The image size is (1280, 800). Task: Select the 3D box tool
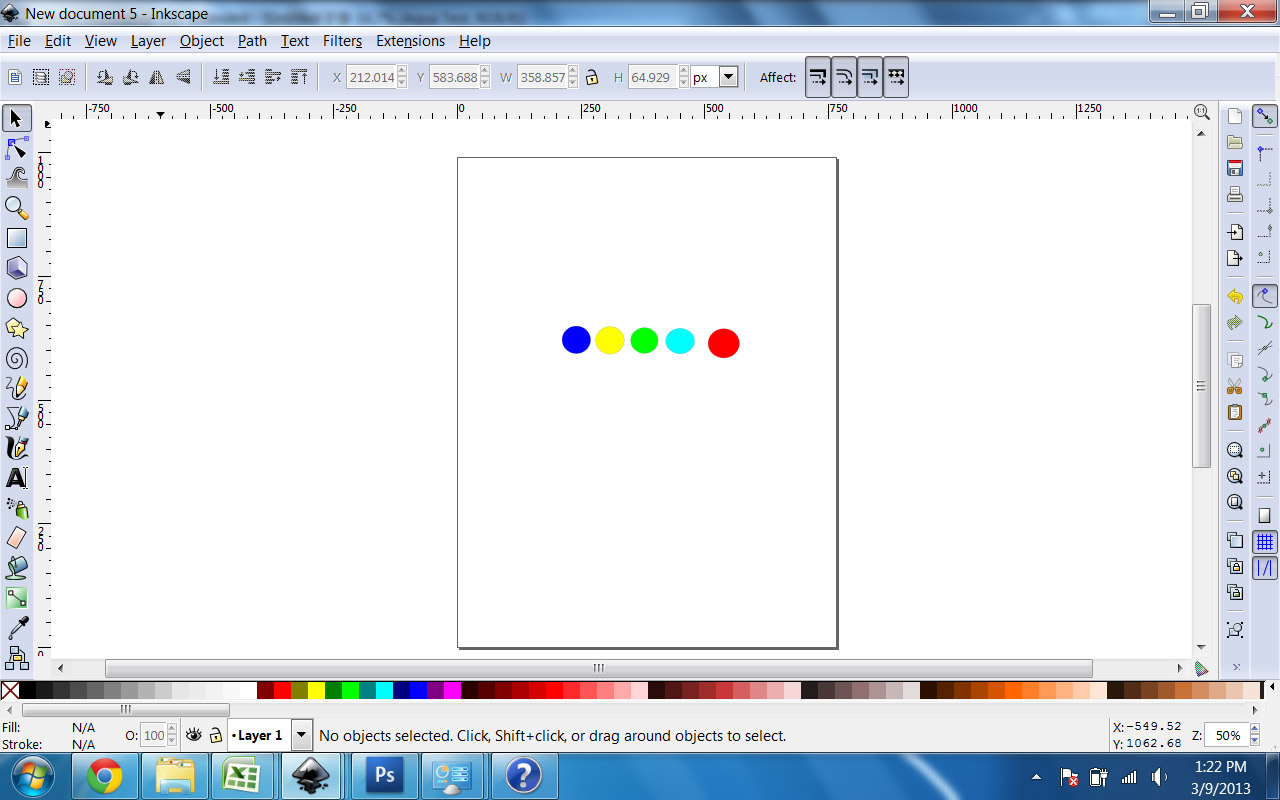(x=17, y=268)
